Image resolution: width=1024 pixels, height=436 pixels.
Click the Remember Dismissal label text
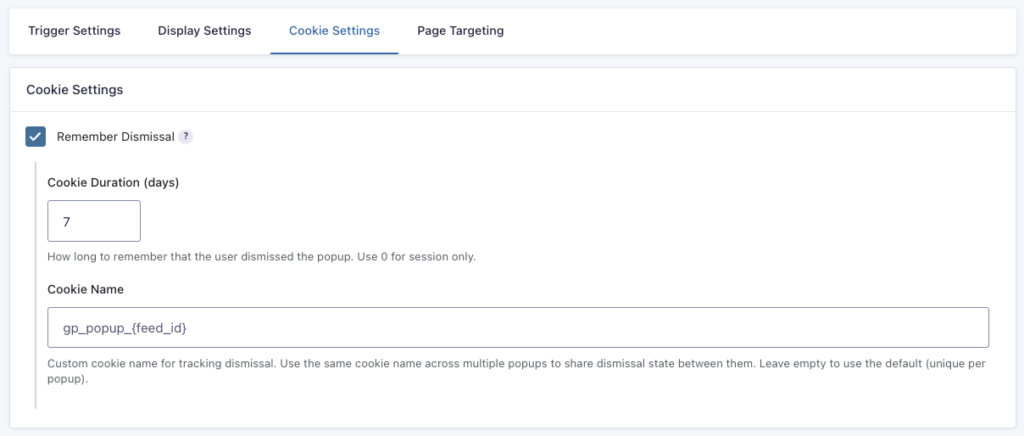pyautogui.click(x=115, y=137)
